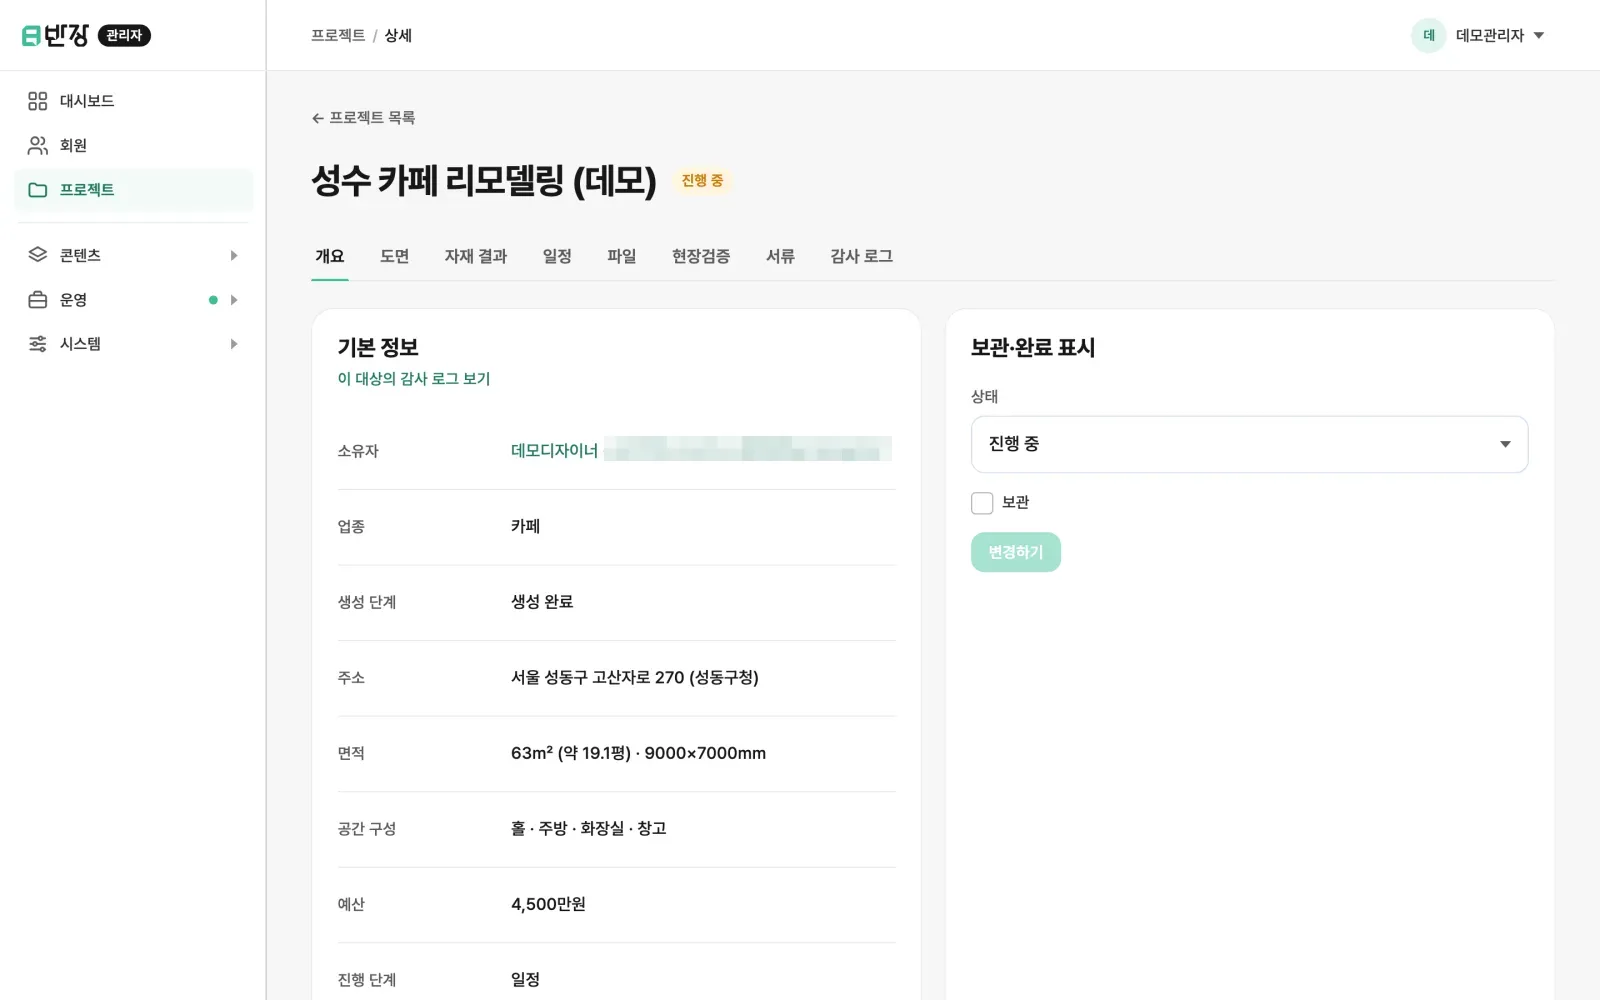Viewport: 1600px width, 1000px height.
Task: Click the budget value 4,500만원
Action: coord(548,904)
